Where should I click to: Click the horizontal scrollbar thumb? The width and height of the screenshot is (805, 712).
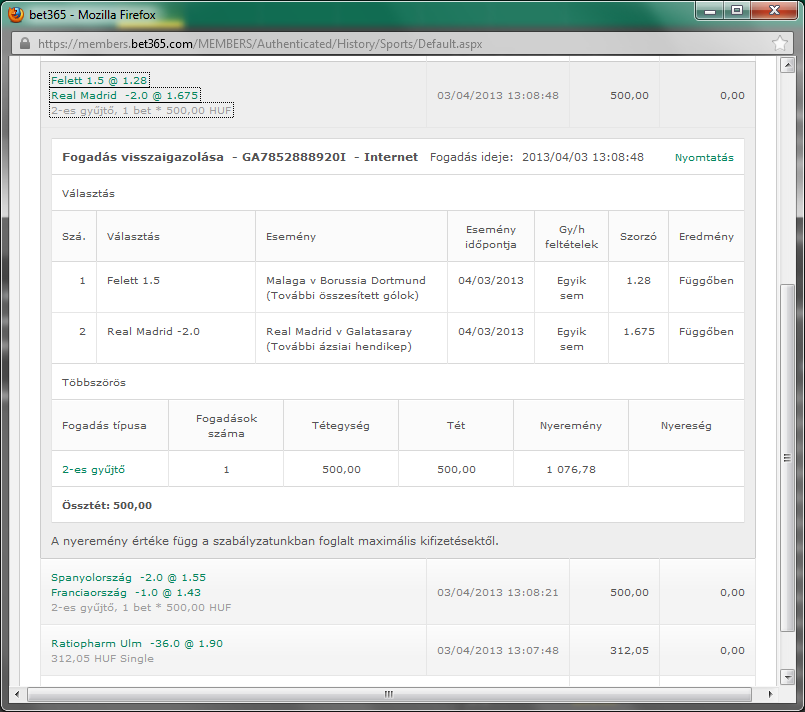[x=389, y=694]
